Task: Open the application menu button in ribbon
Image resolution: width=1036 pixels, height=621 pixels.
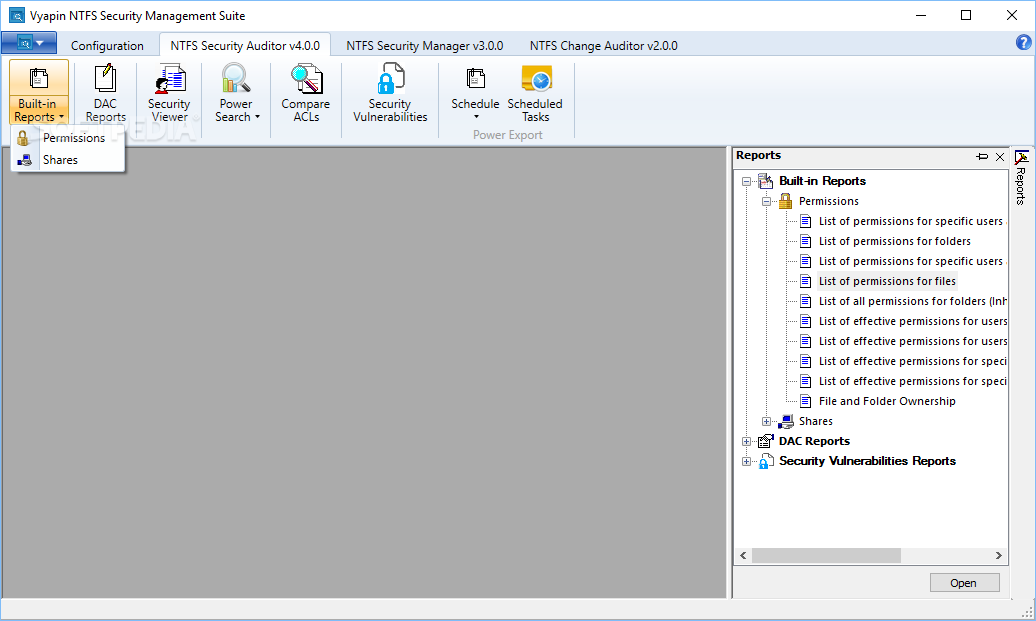Action: [28, 43]
